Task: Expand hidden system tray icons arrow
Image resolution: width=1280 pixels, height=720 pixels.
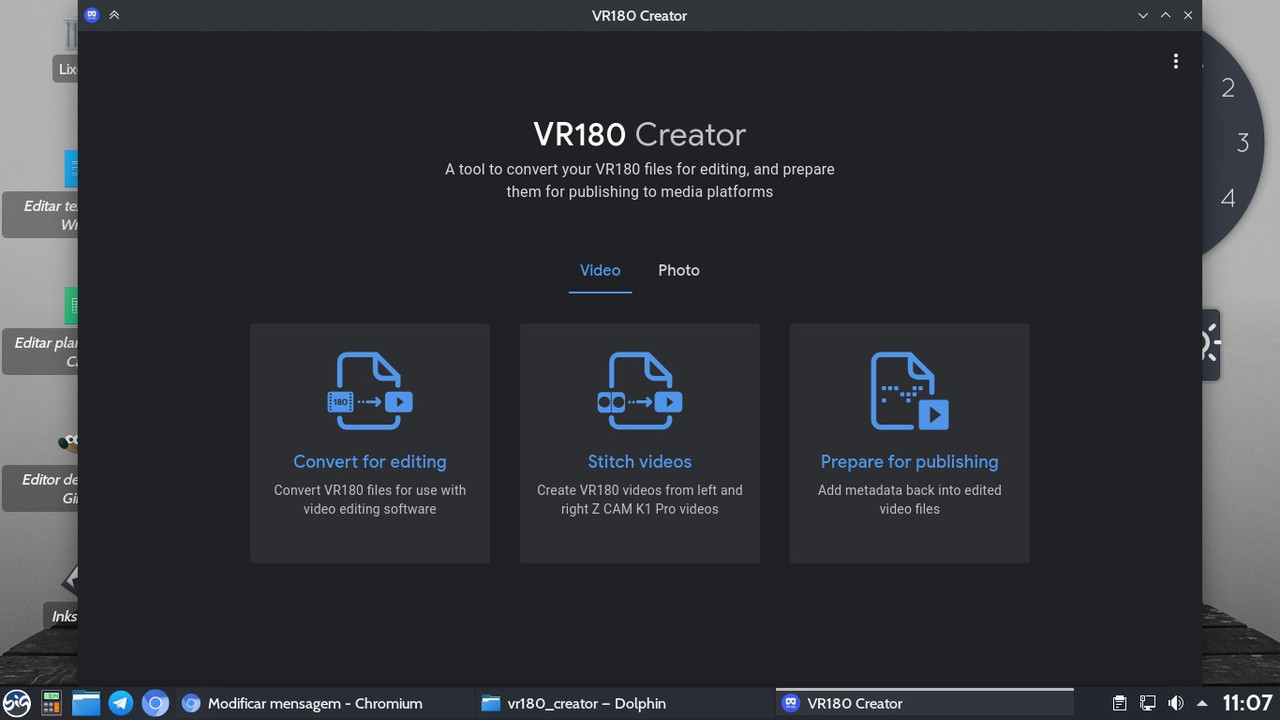Action: [1202, 703]
